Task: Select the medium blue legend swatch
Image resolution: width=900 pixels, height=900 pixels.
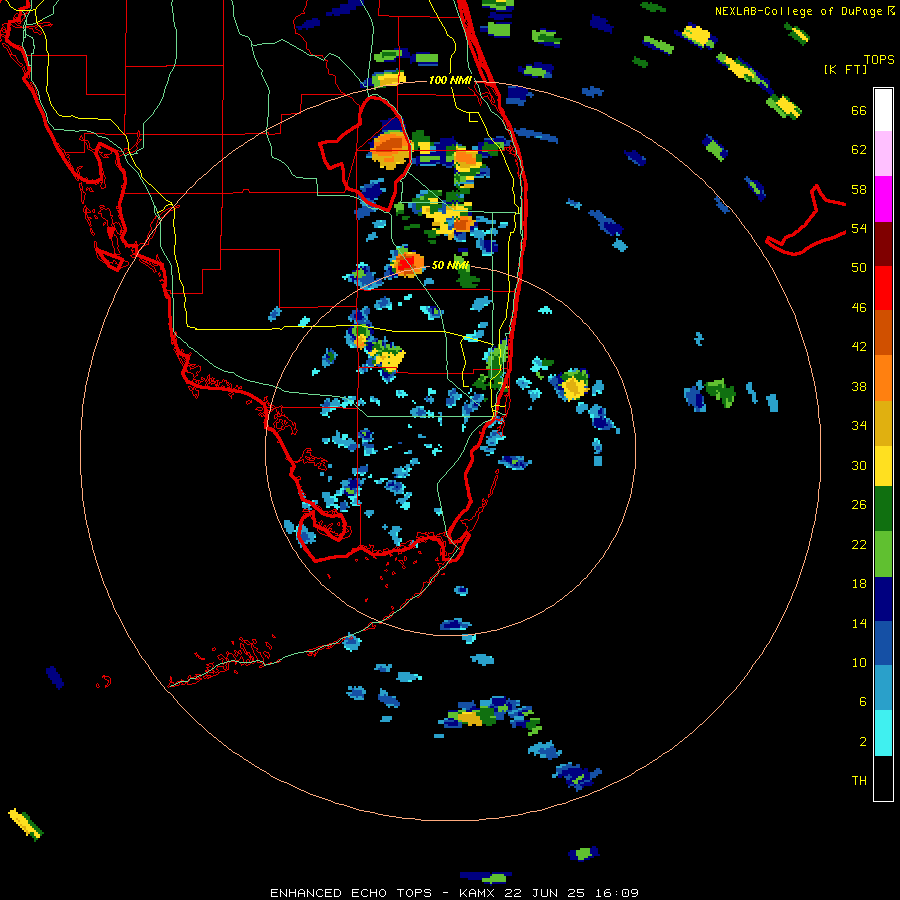Action: click(883, 643)
